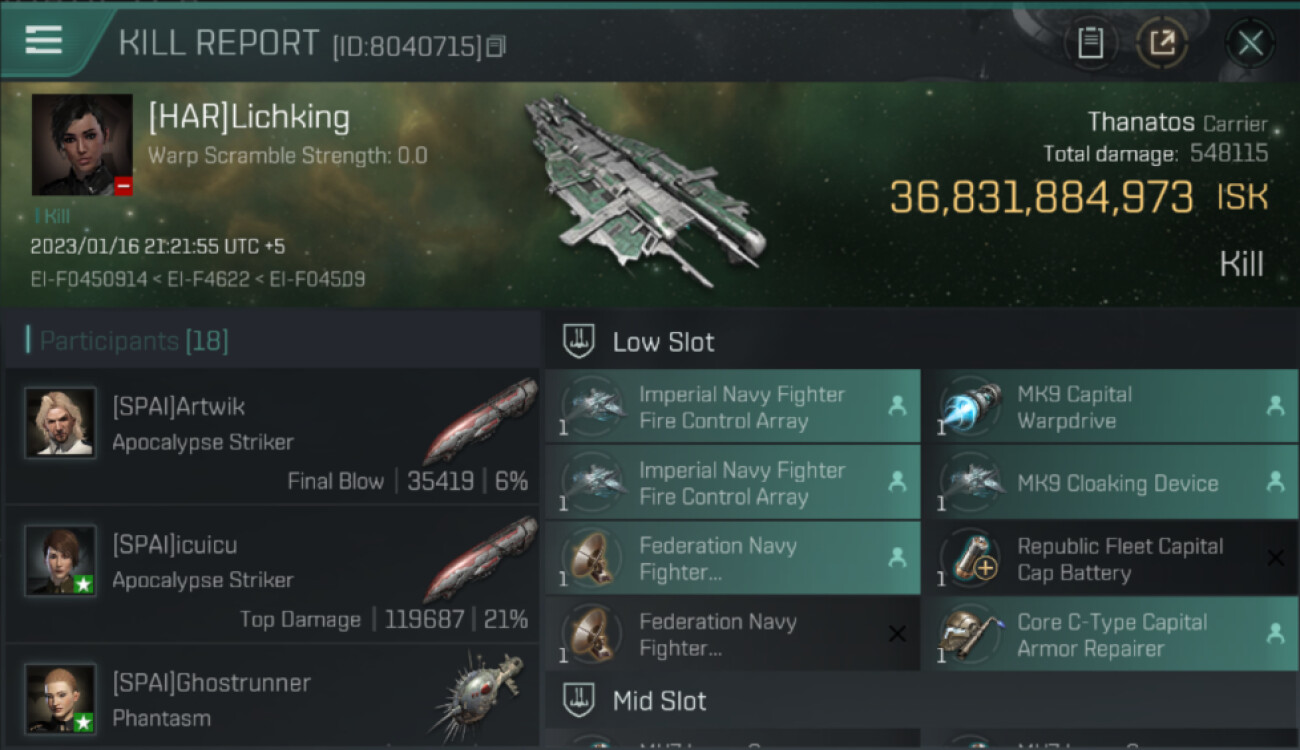
Task: Open Lichking's character portrait
Action: [82, 145]
